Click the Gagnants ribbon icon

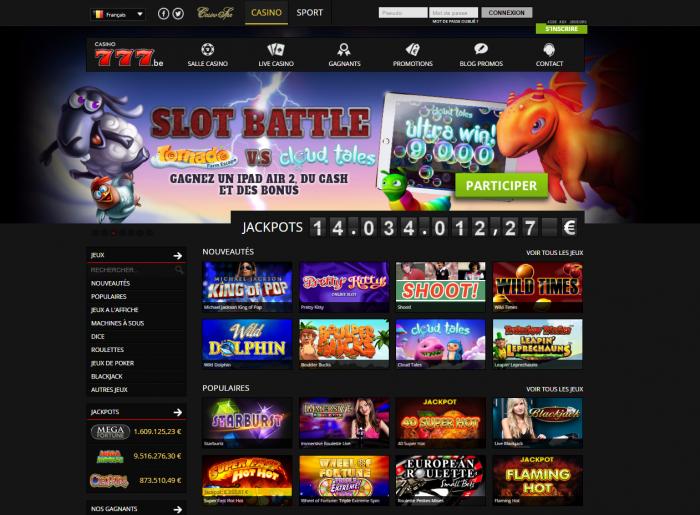point(344,49)
